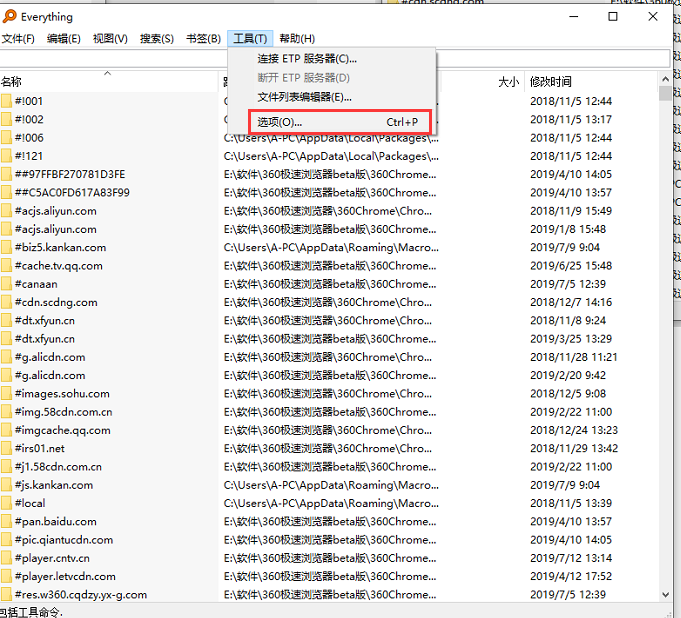Select the folder icon of #player.letvcdn.com
The image size is (681, 618).
6,576
